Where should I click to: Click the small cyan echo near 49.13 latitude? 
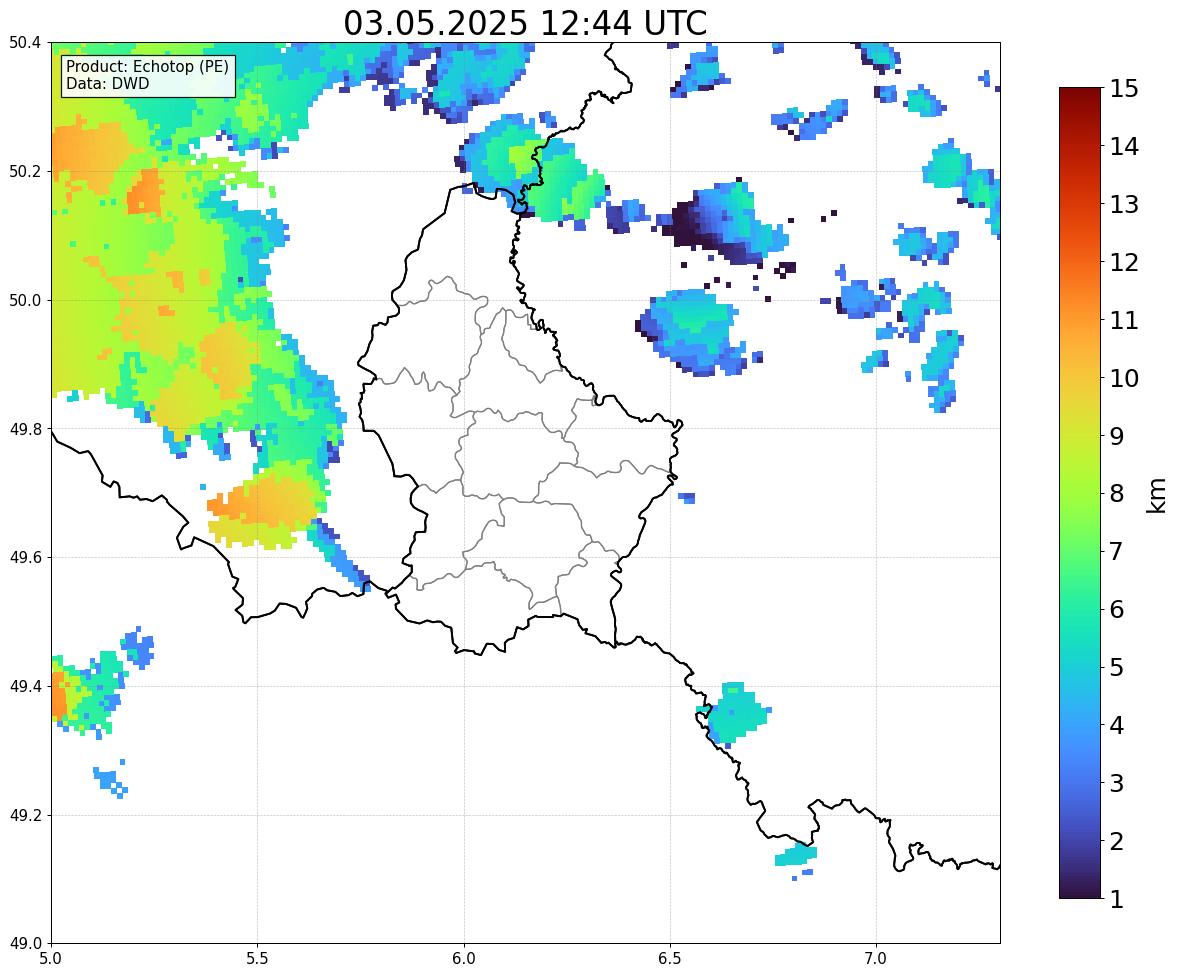coord(796,856)
